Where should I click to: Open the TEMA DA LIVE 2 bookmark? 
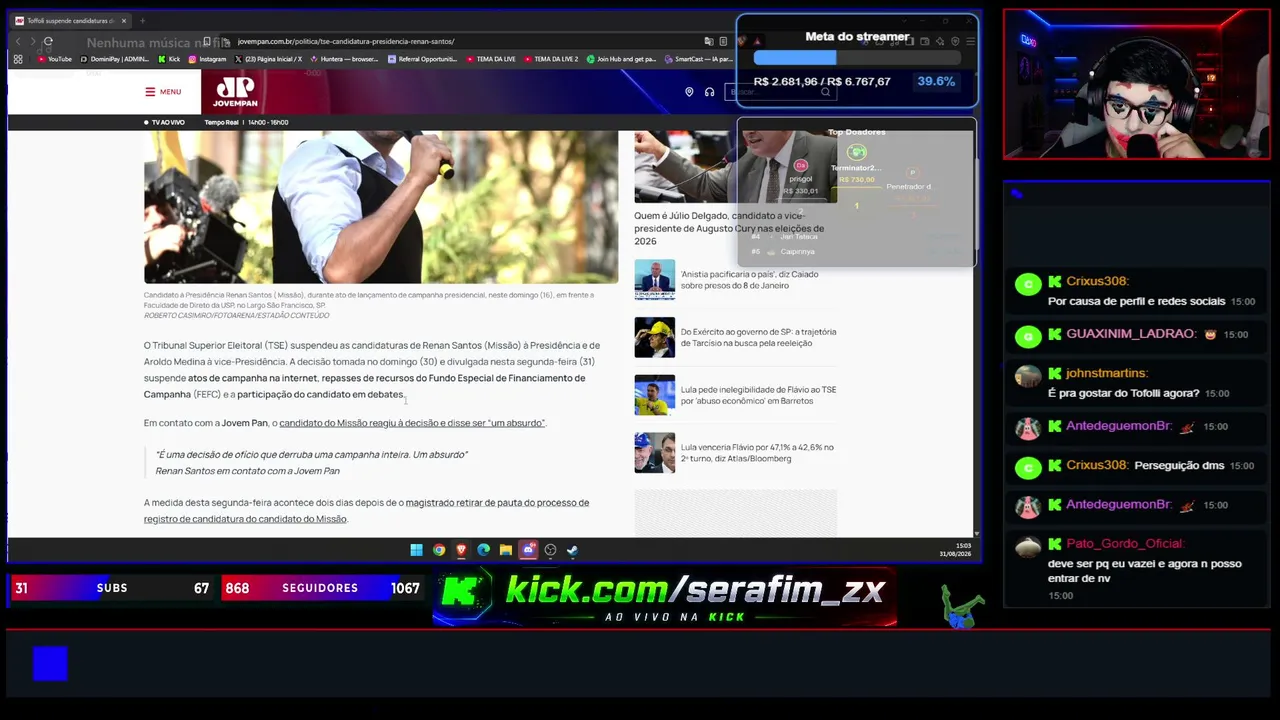coord(551,59)
